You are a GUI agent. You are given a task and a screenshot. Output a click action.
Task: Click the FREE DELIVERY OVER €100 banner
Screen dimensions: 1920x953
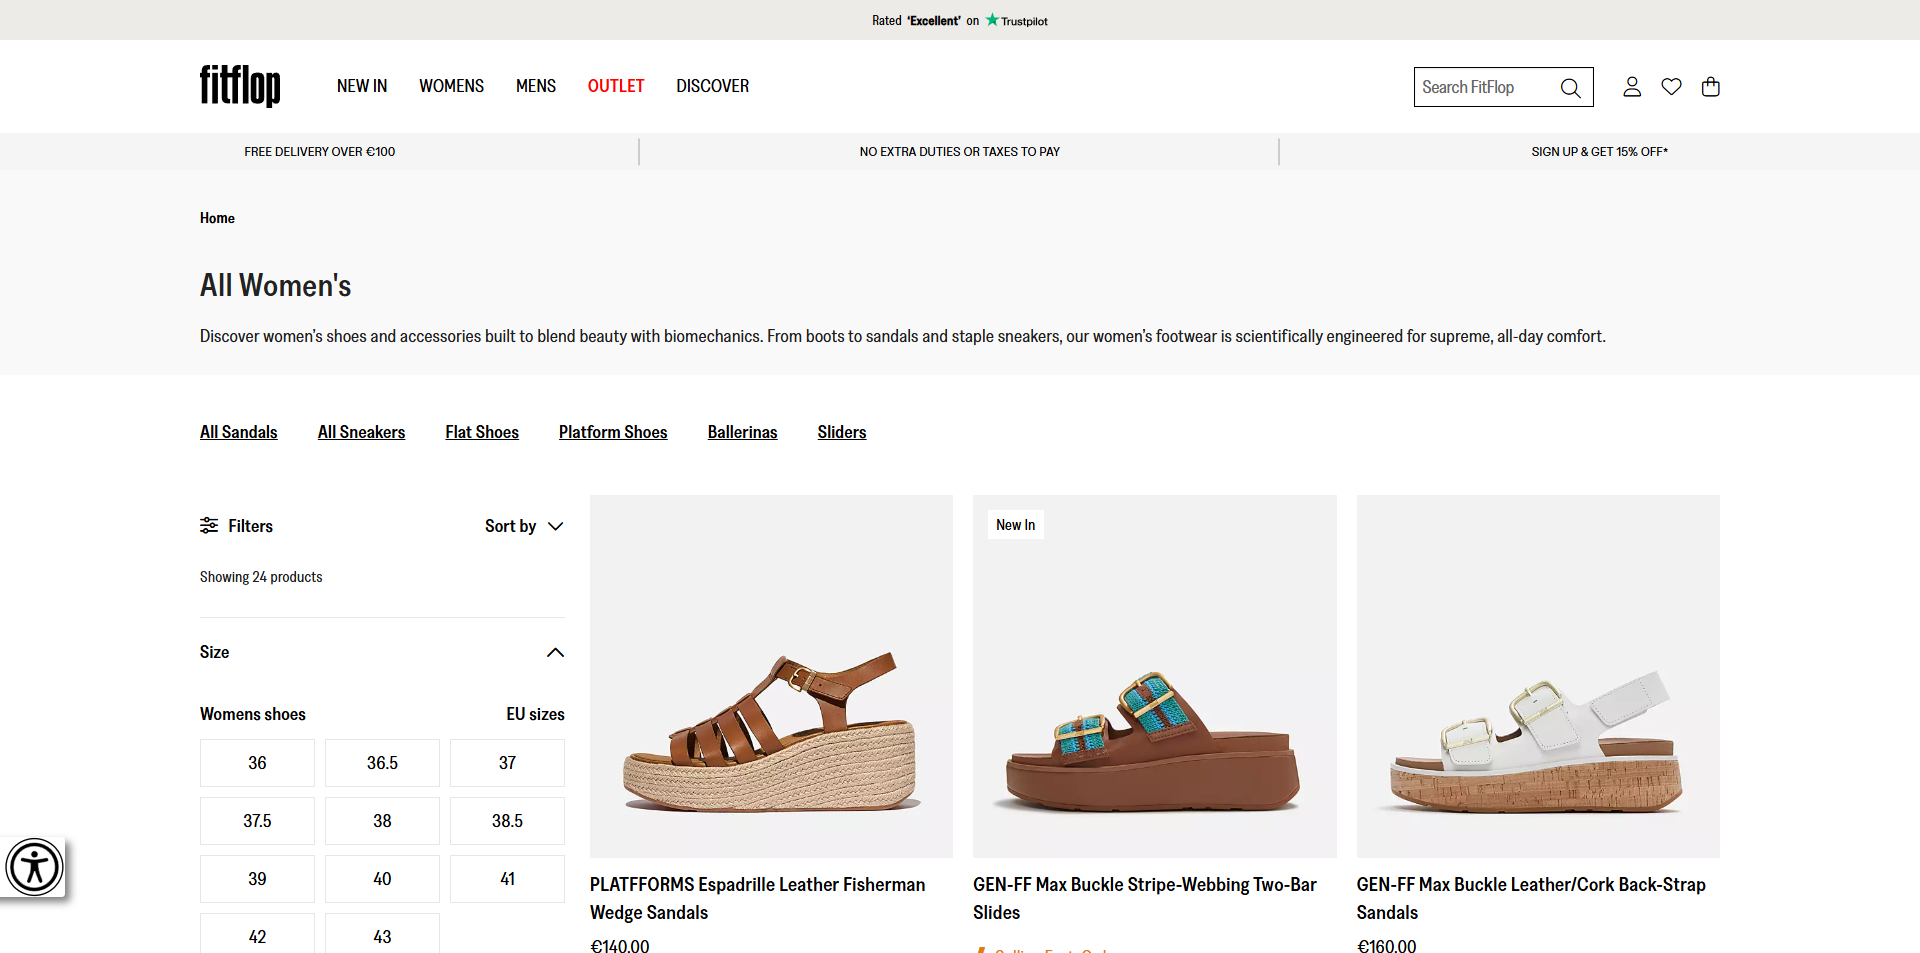(320, 152)
